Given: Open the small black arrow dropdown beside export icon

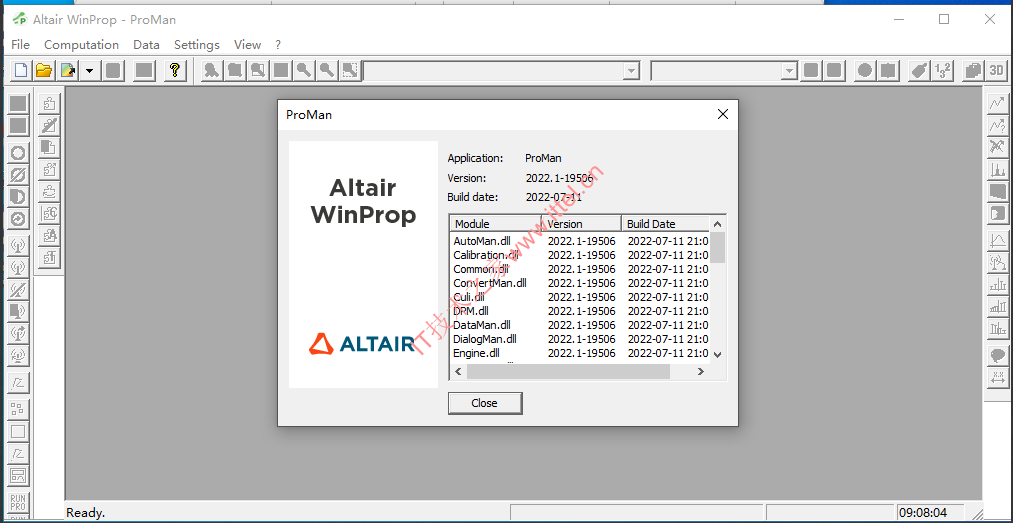Looking at the screenshot, I should coord(90,70).
